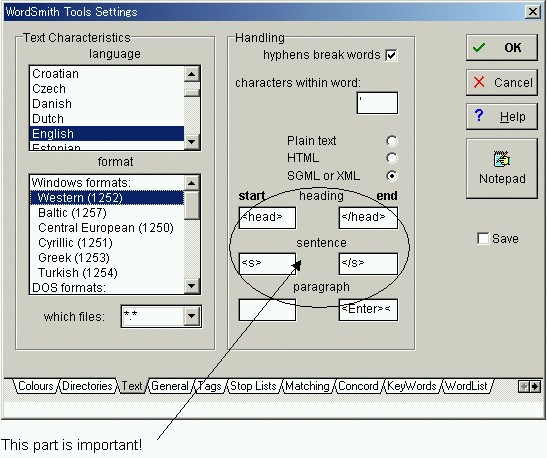Click the green checkmark OK button
The image size is (547, 458).
(502, 47)
